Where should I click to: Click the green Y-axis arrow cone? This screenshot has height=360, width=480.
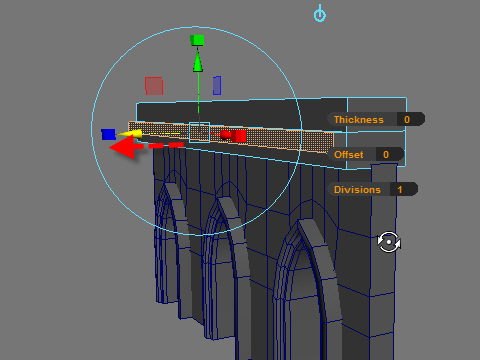(198, 60)
